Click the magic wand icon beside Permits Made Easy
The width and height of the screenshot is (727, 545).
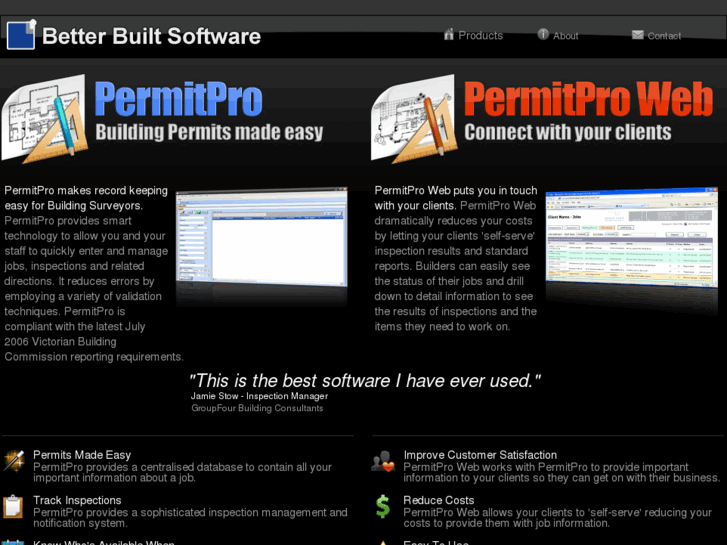point(14,461)
